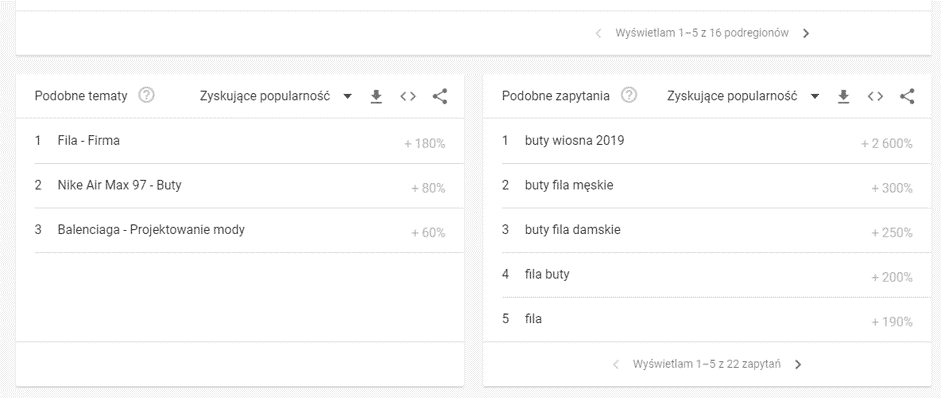This screenshot has width=941, height=398.
Task: Open help for Podobne tematy
Action: point(146,95)
